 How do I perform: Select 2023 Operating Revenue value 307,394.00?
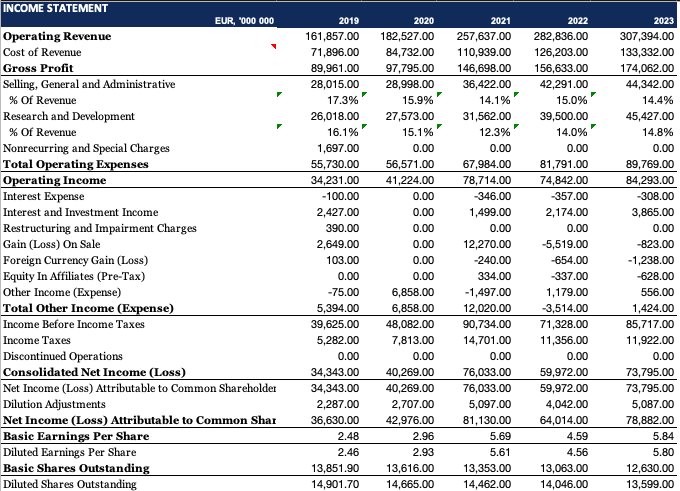(x=647, y=36)
